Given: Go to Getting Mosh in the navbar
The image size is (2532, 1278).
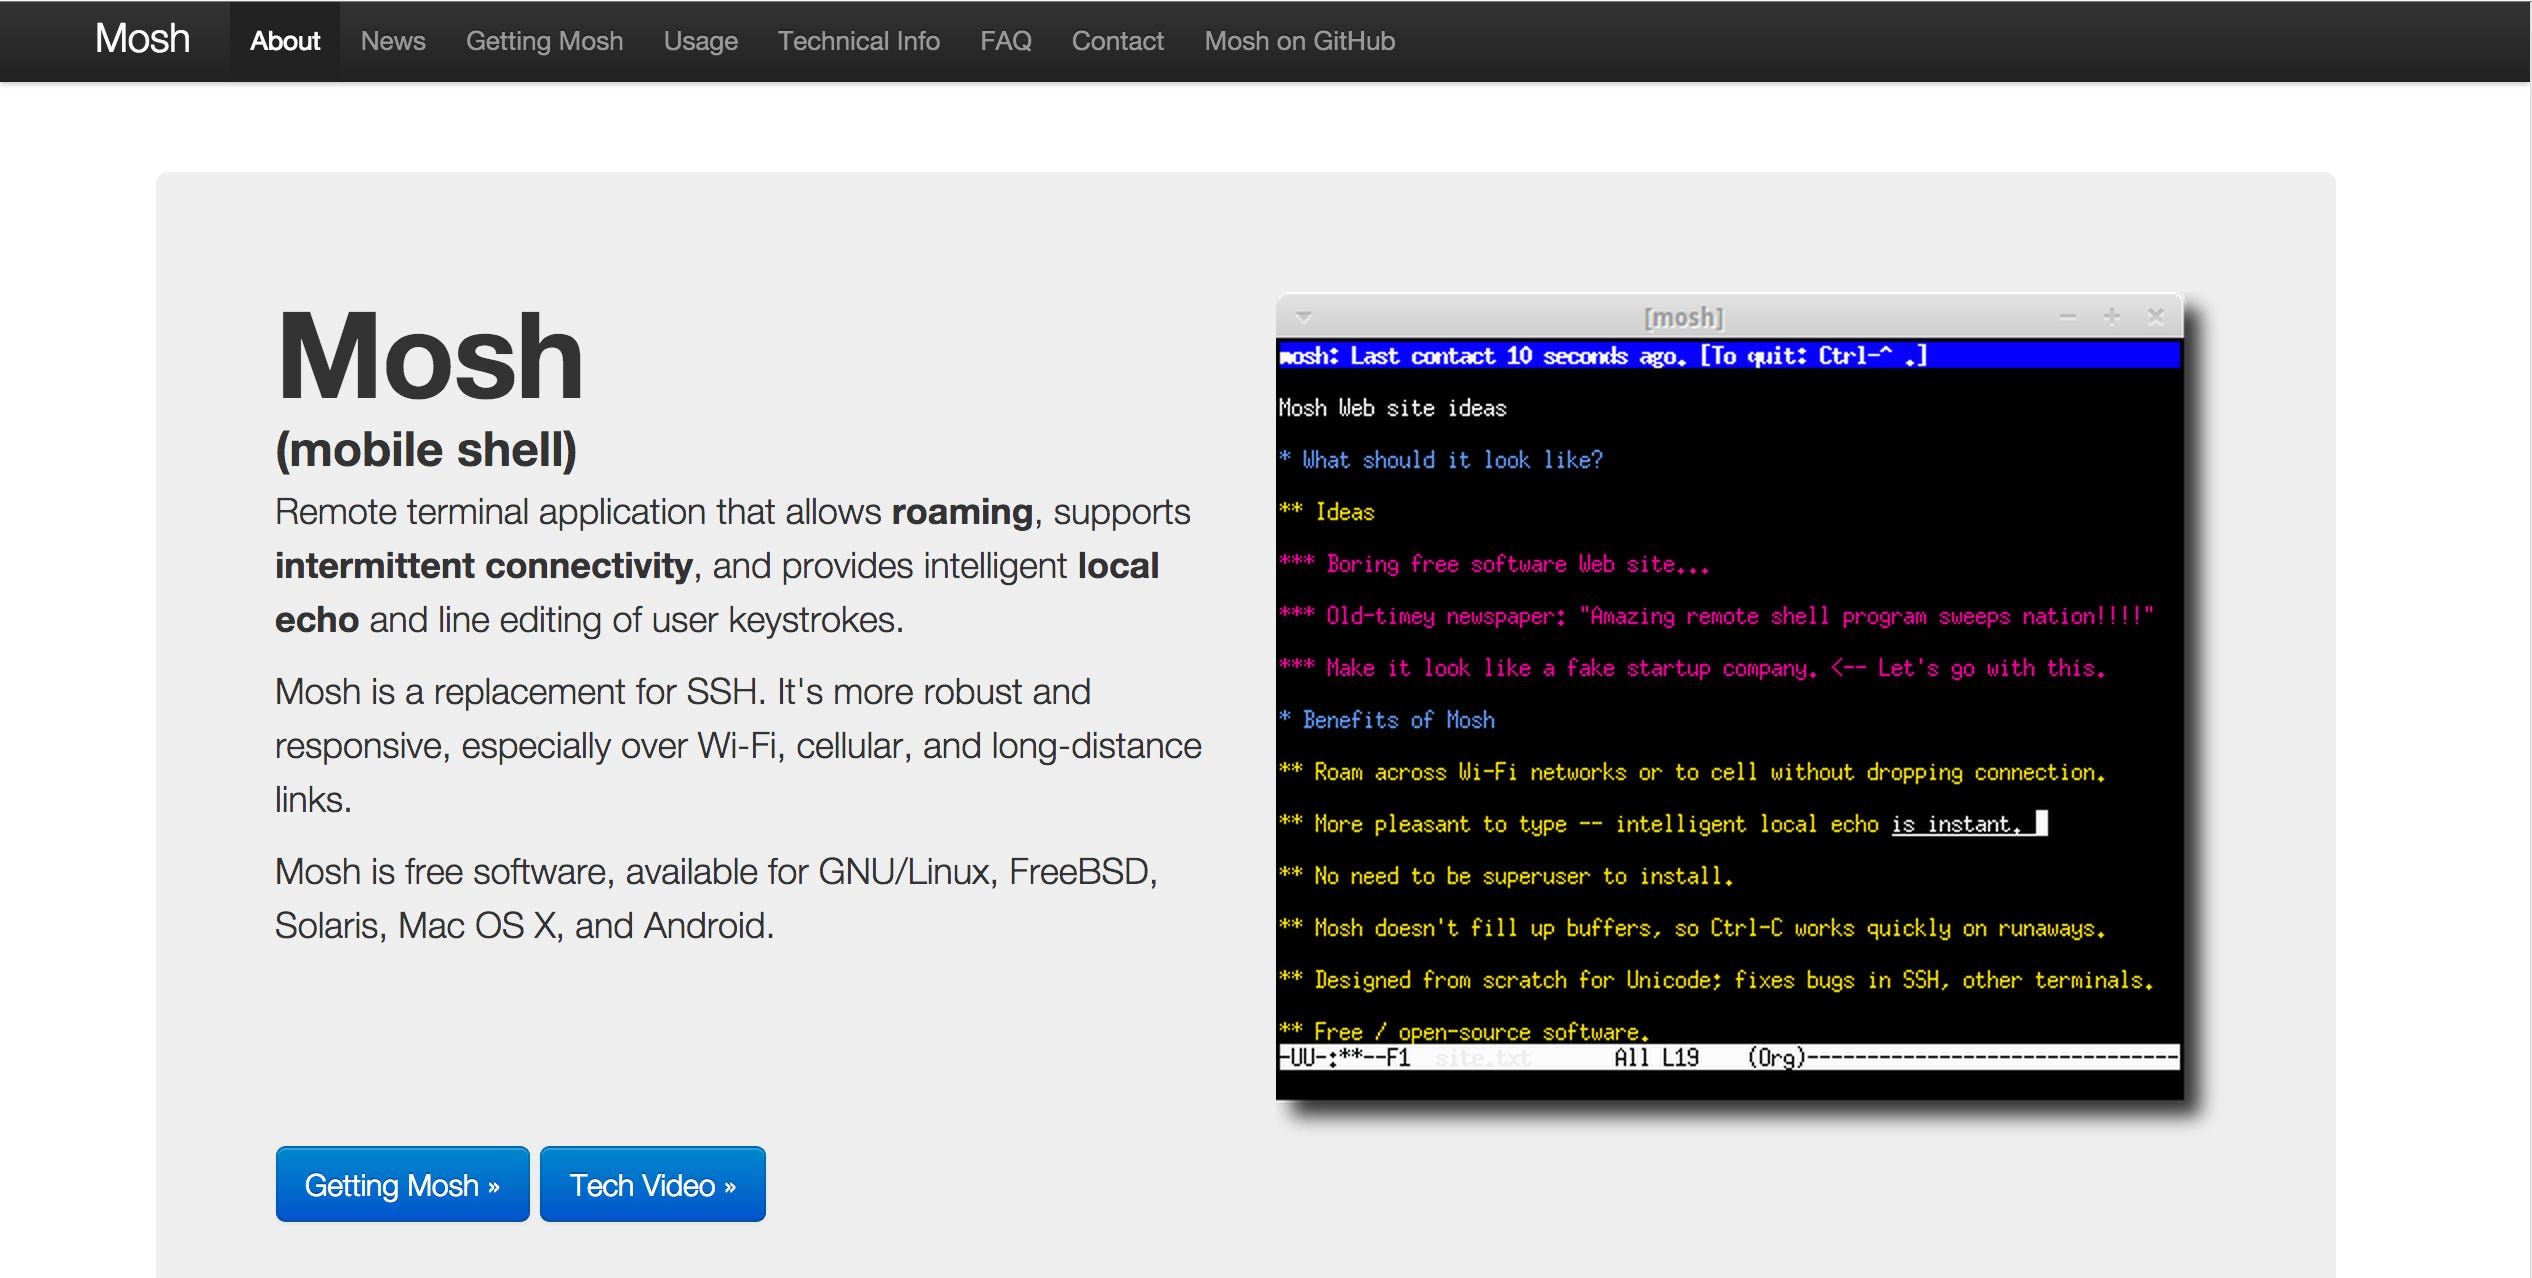Looking at the screenshot, I should [x=544, y=41].
